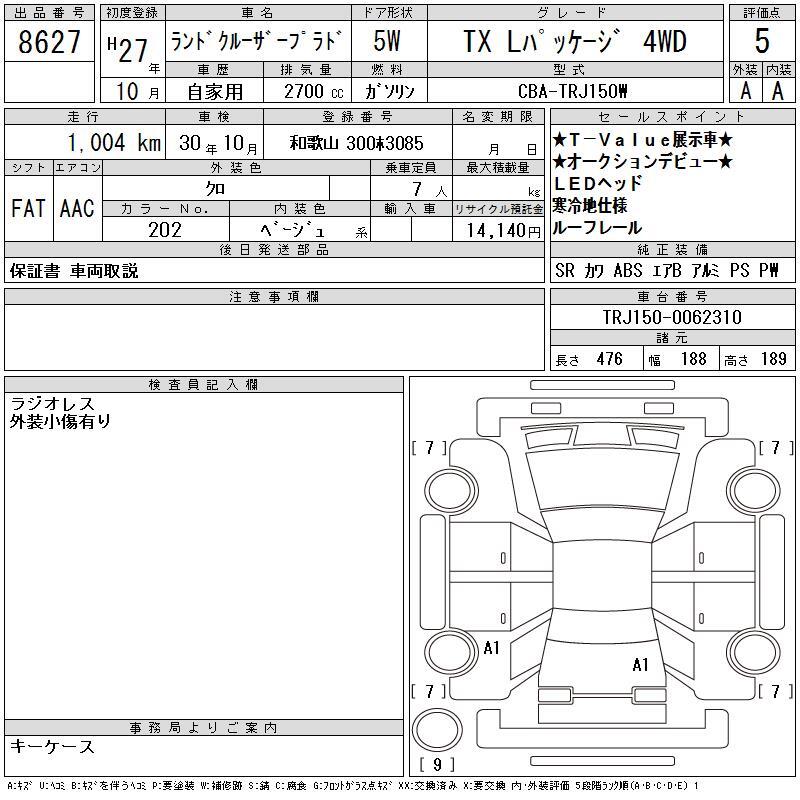This screenshot has width=800, height=800.
Task: Select registration number 和歌山 300*3085
Action: [x=357, y=143]
